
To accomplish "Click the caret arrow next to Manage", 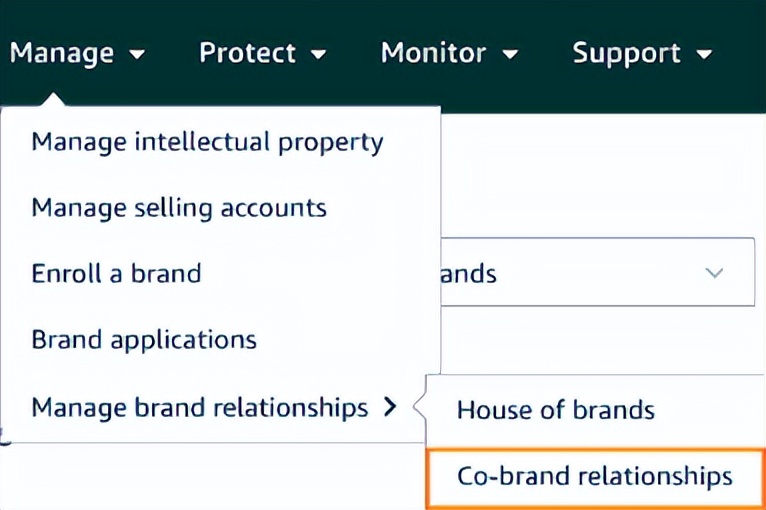I will (137, 55).
